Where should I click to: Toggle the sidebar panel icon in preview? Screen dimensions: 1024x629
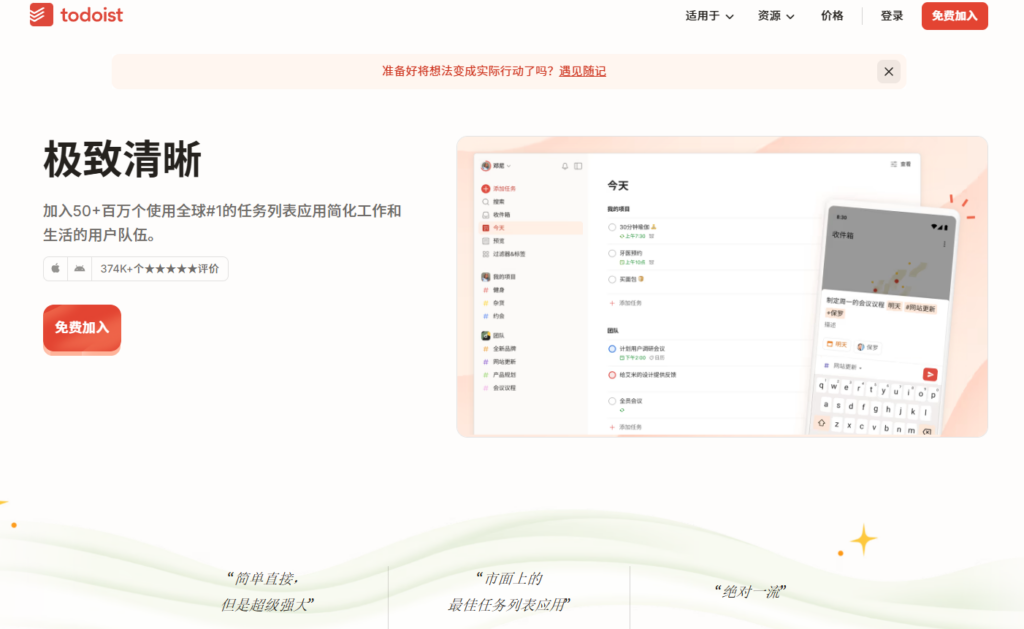pyautogui.click(x=578, y=166)
